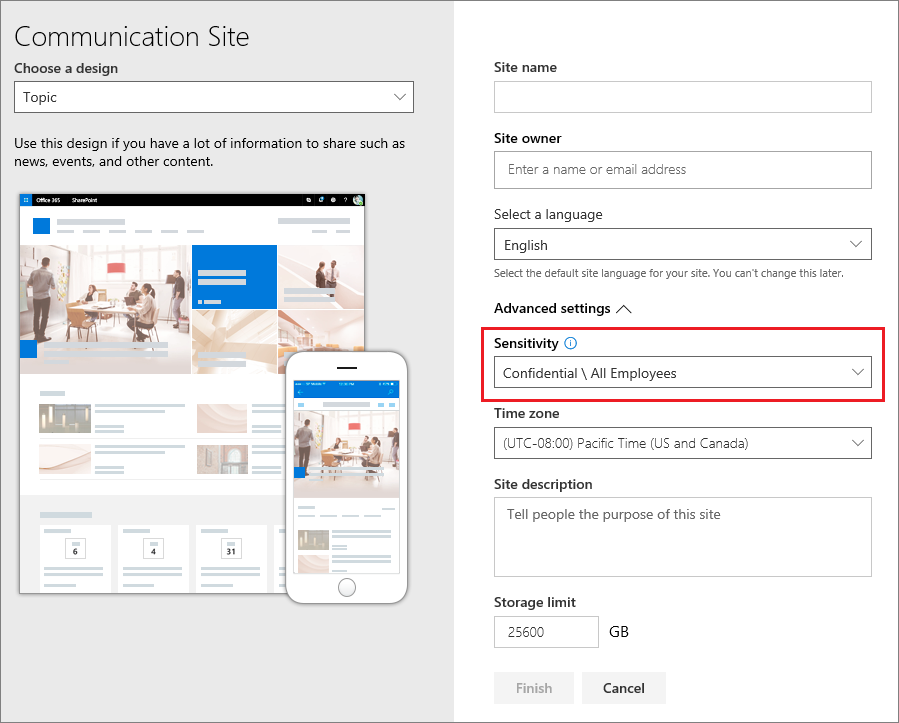Open the Choose a design dropdown

click(214, 97)
